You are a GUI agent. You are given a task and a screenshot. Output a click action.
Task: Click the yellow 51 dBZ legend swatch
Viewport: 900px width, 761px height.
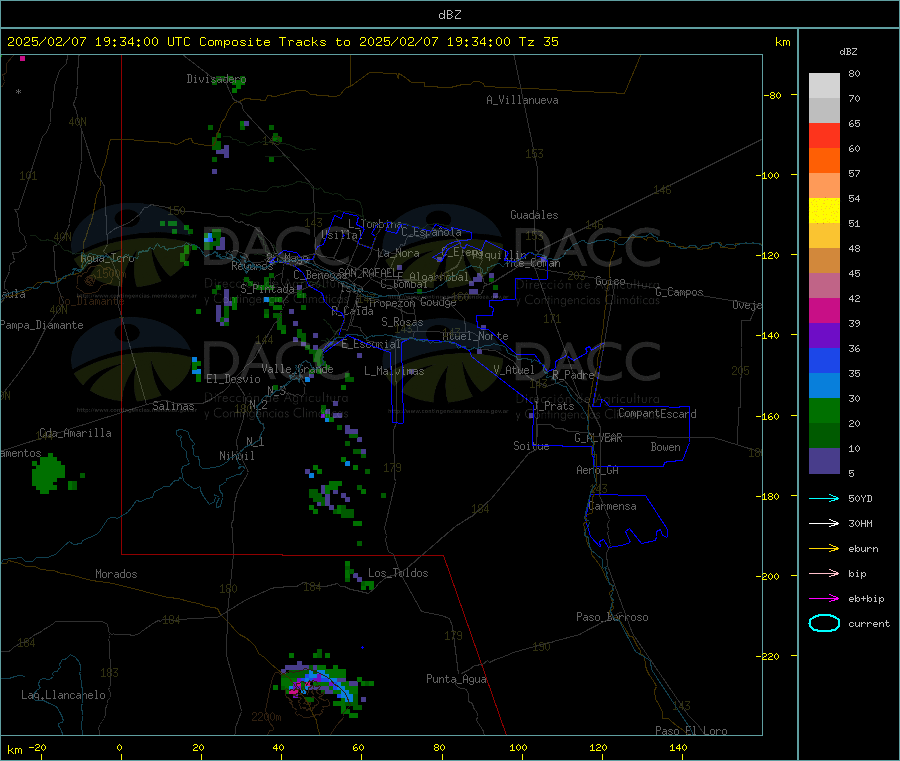point(824,211)
